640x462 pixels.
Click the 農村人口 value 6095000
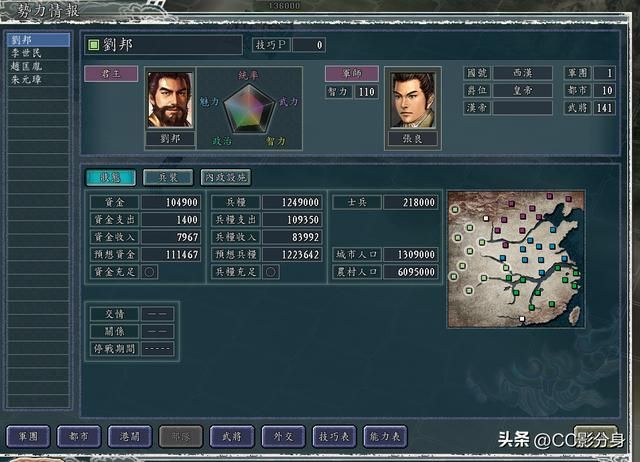[x=411, y=272]
